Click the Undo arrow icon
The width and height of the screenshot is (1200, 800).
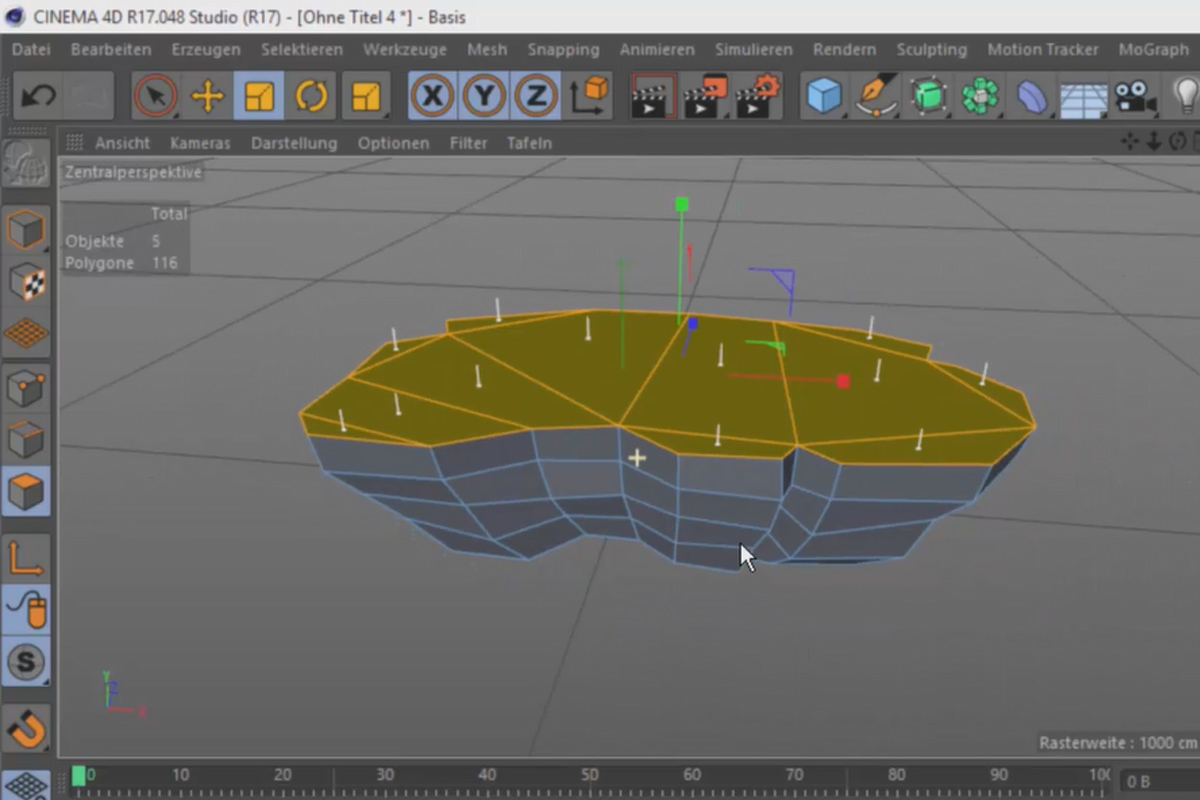pos(39,96)
